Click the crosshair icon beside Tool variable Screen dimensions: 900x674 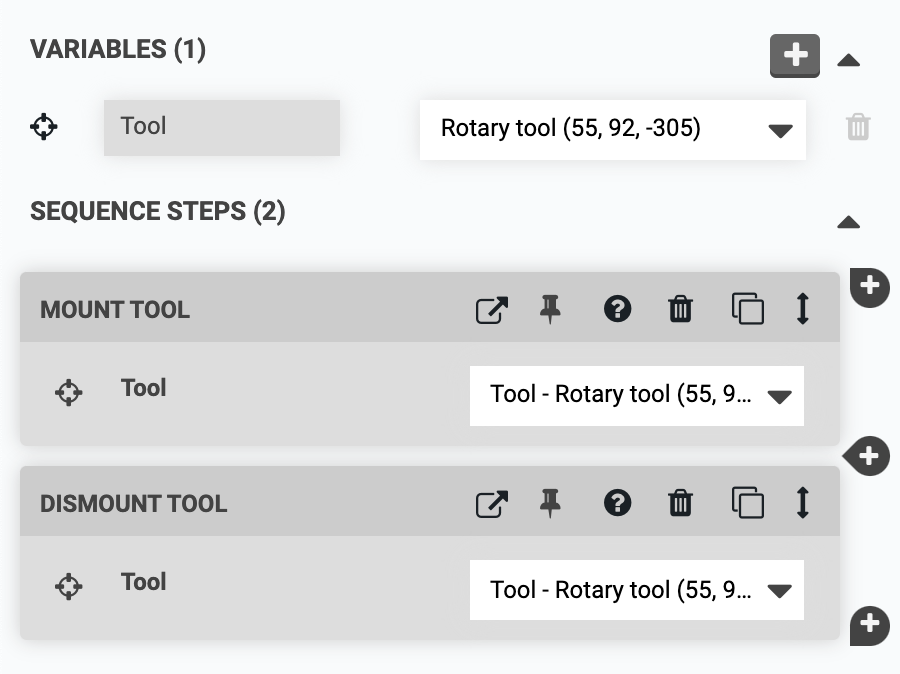[x=44, y=127]
